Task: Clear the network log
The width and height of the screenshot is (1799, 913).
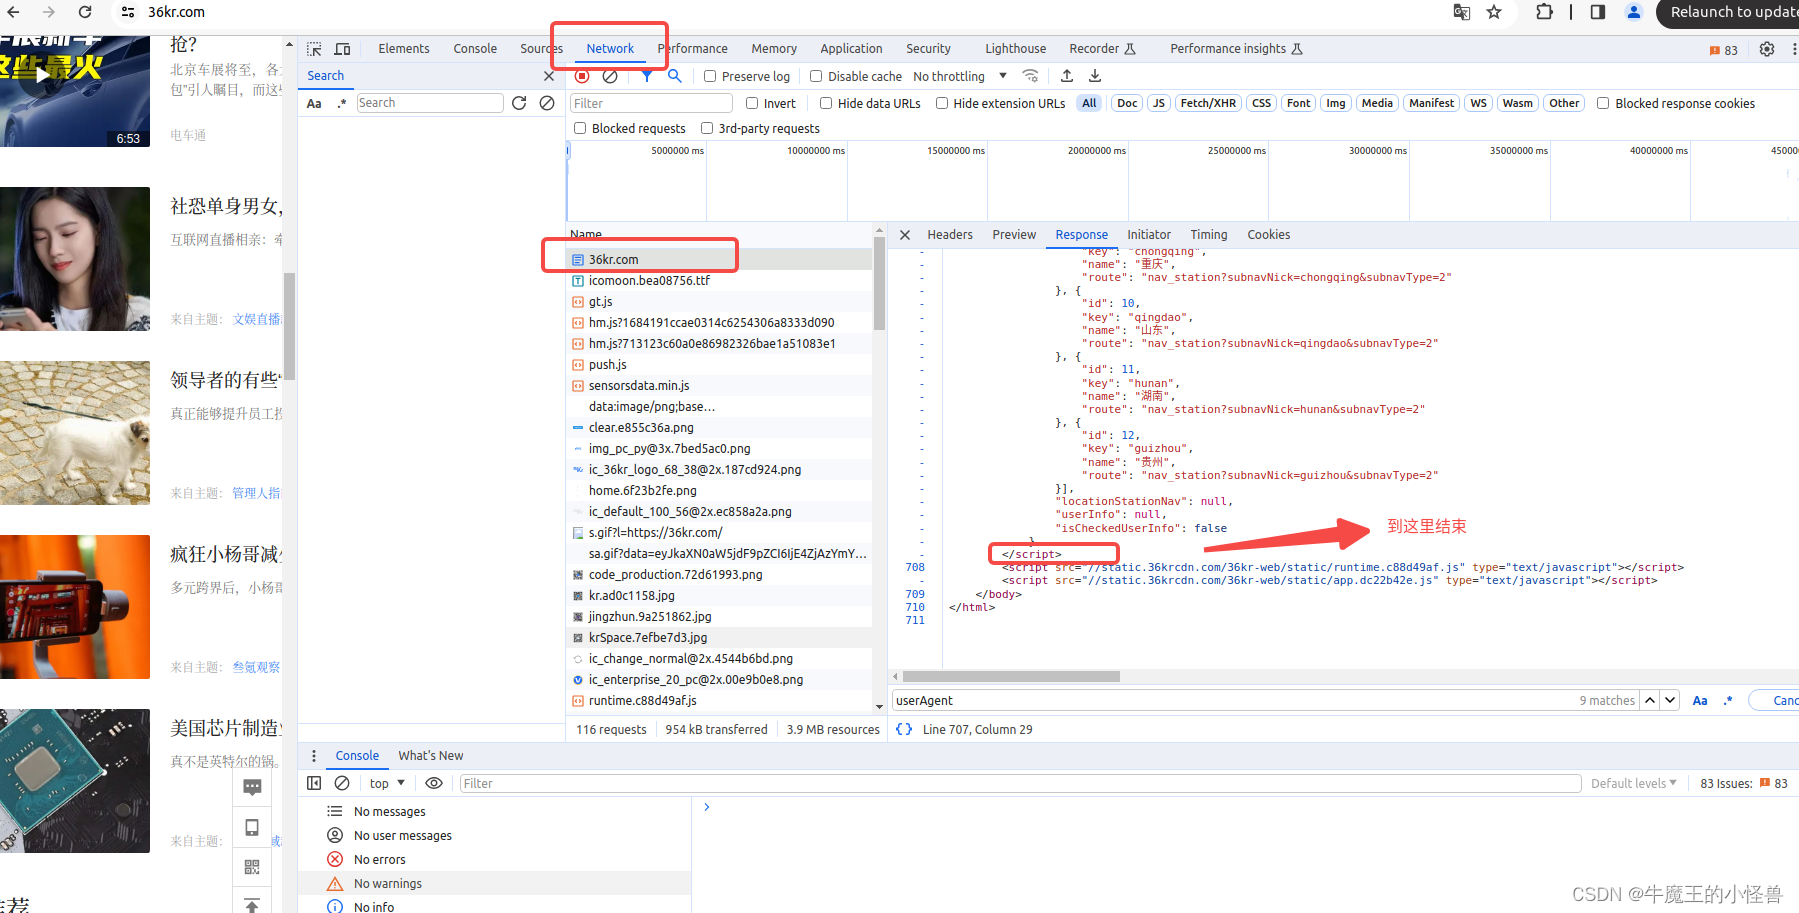Action: click(610, 76)
